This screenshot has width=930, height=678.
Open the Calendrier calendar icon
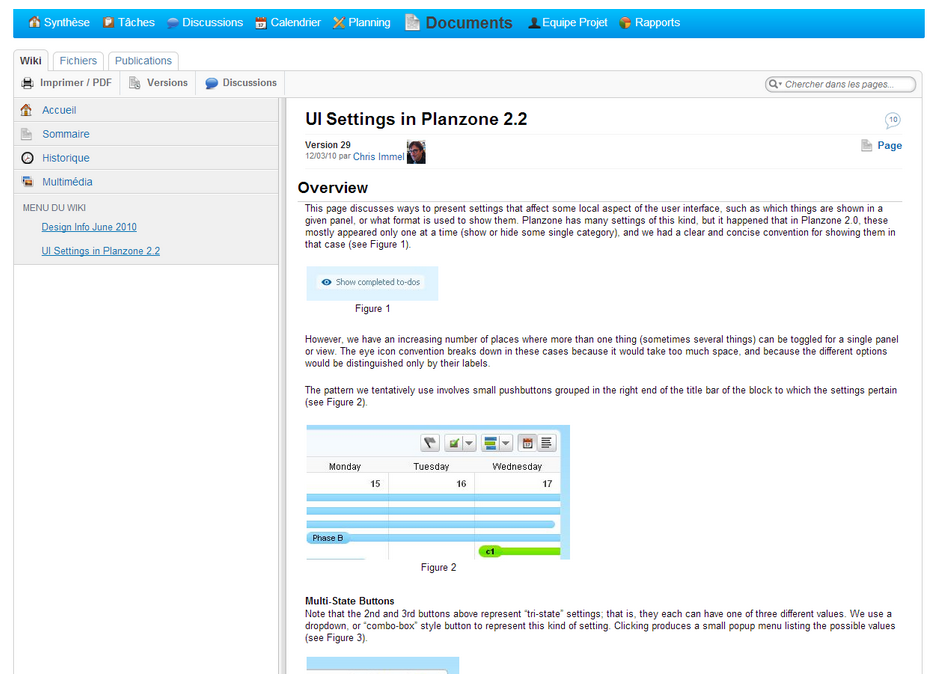point(261,23)
